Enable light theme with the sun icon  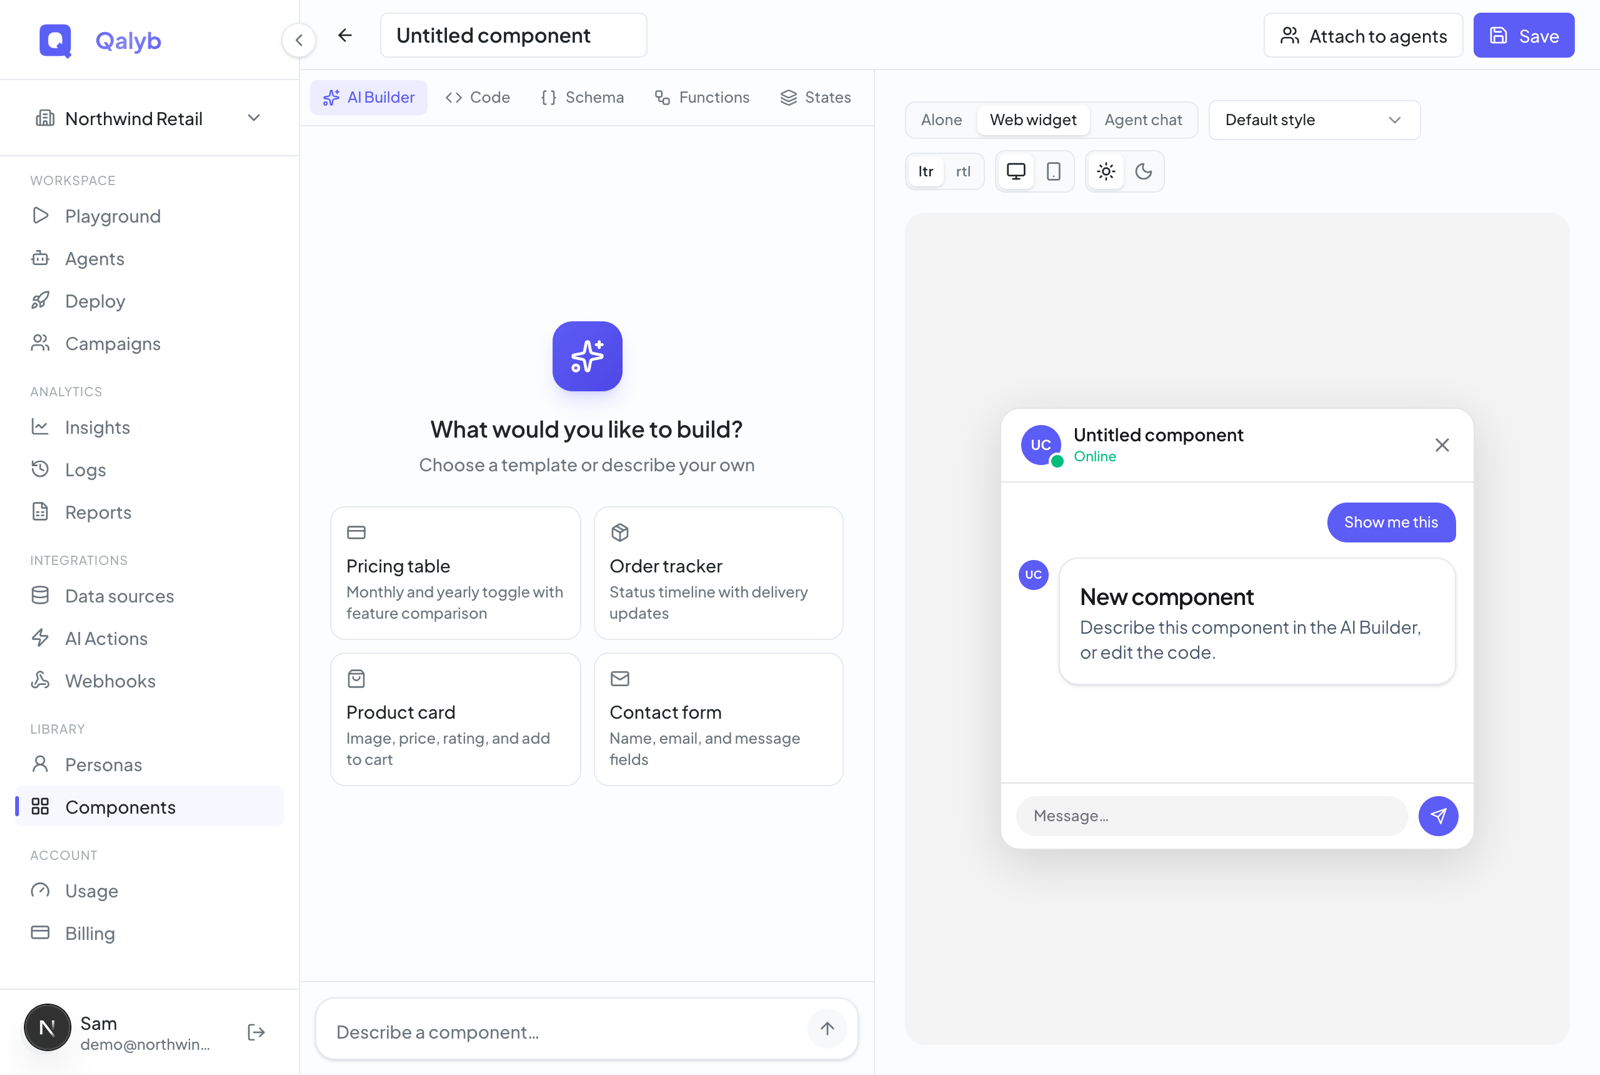(x=1106, y=172)
